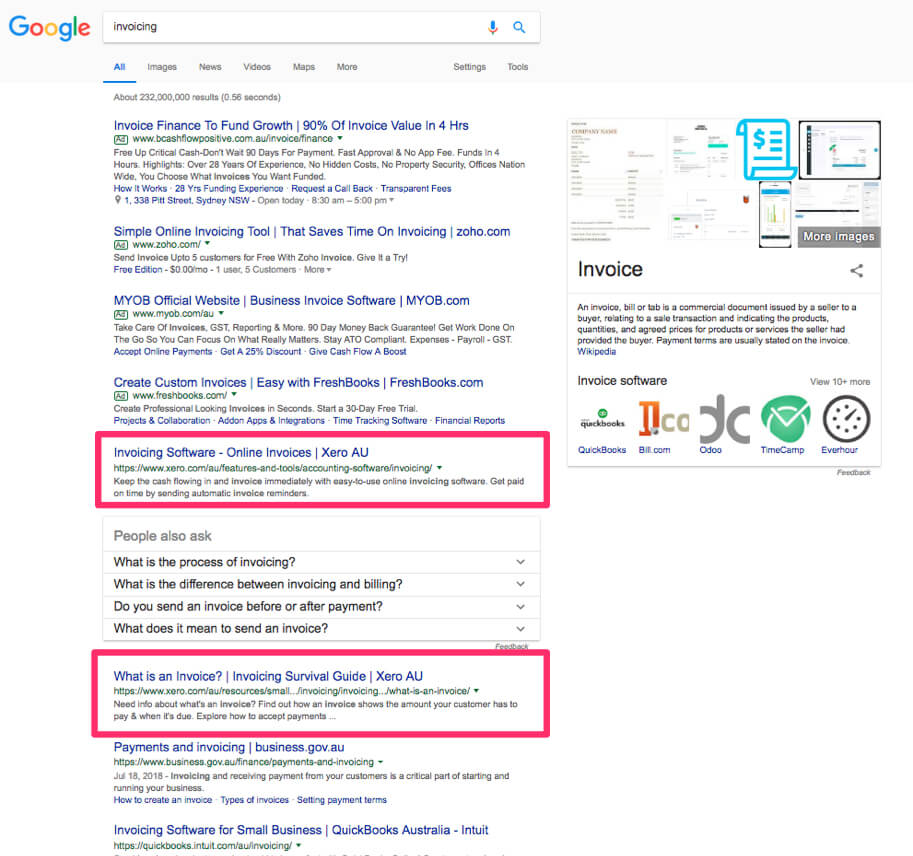Click 'Free Edition' Zoho sitelink

[x=138, y=270]
